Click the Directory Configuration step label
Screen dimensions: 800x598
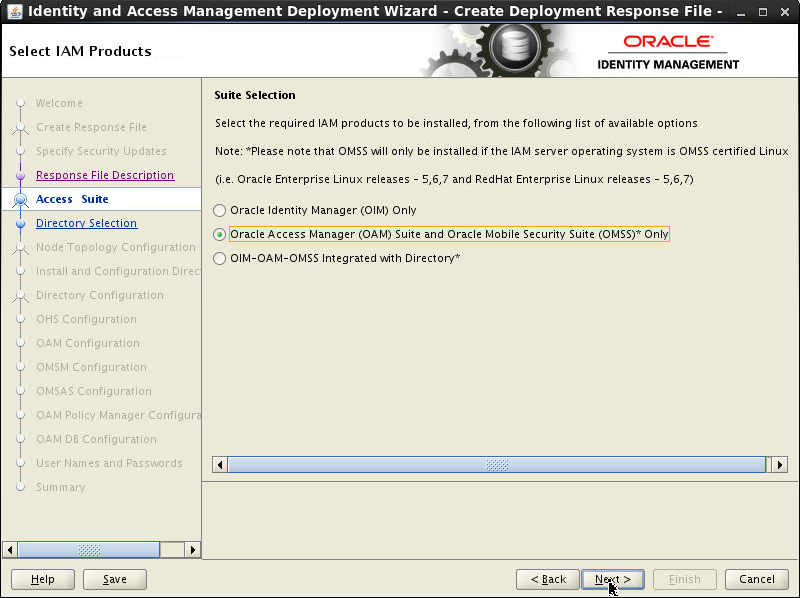[x=100, y=295]
